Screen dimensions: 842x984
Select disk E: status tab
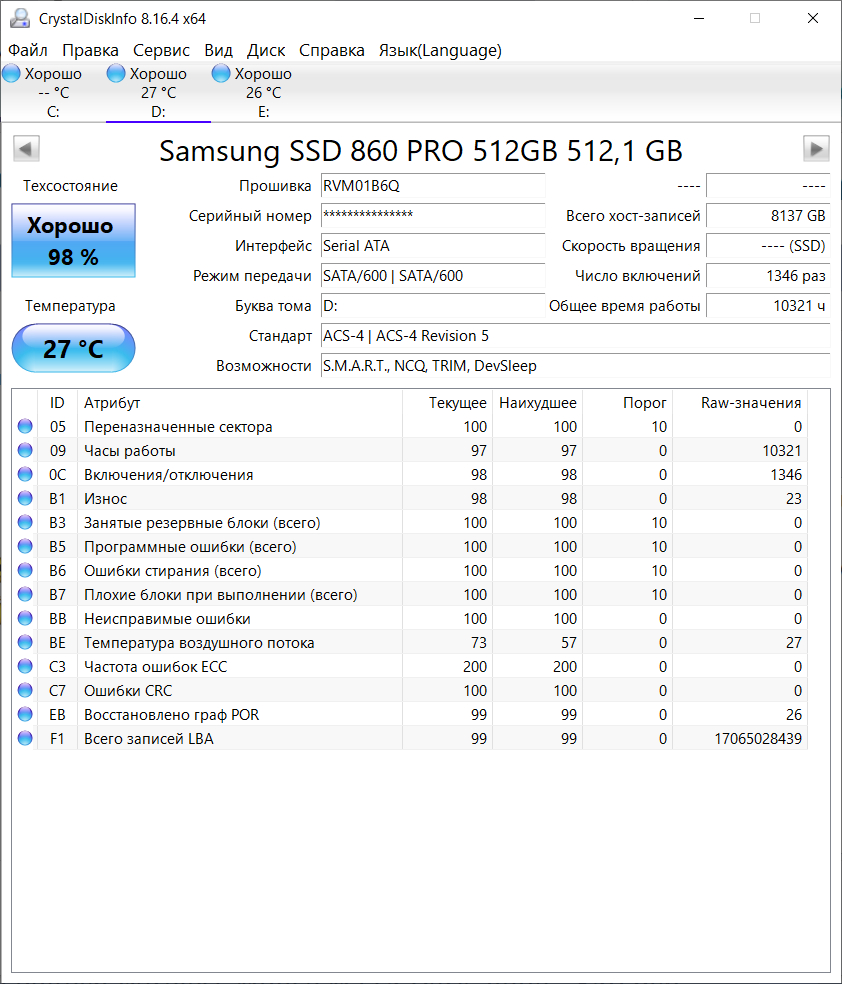point(264,92)
